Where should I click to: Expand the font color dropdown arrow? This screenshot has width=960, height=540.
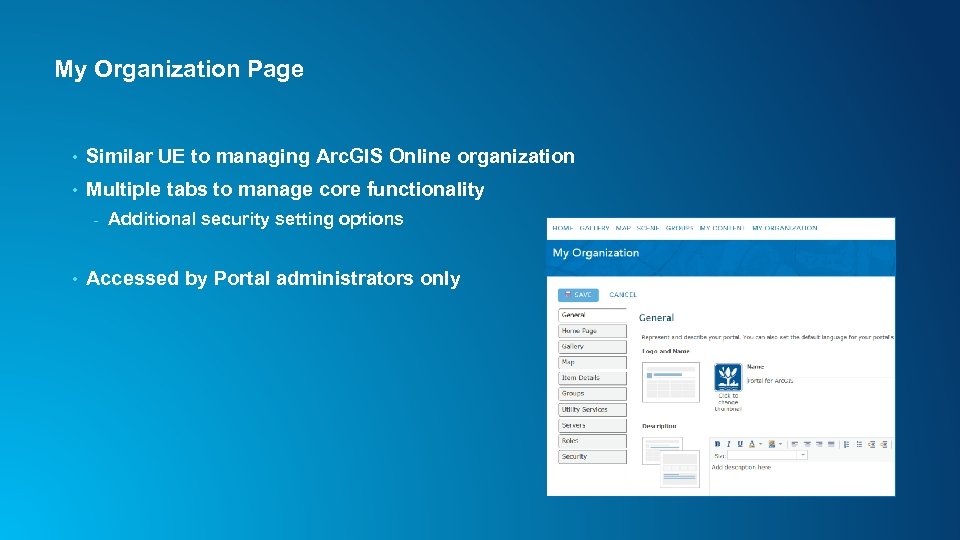tap(760, 444)
